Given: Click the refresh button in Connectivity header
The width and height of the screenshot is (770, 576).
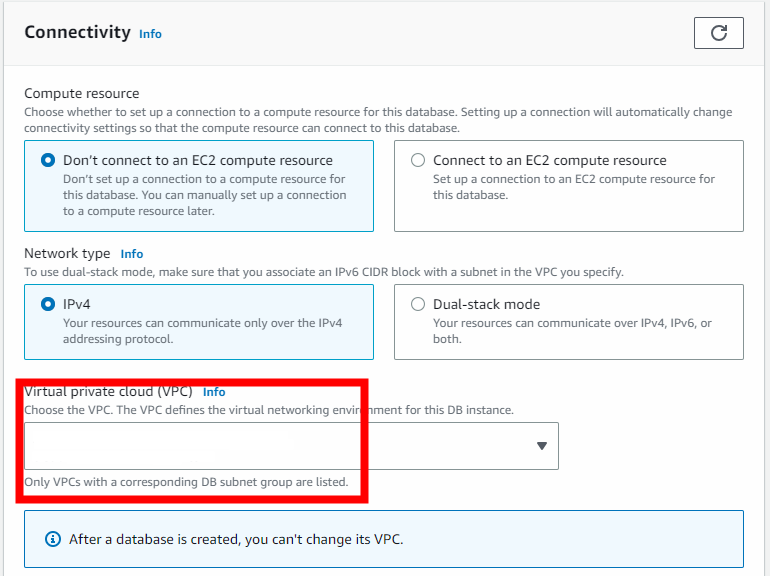Looking at the screenshot, I should 718,33.
